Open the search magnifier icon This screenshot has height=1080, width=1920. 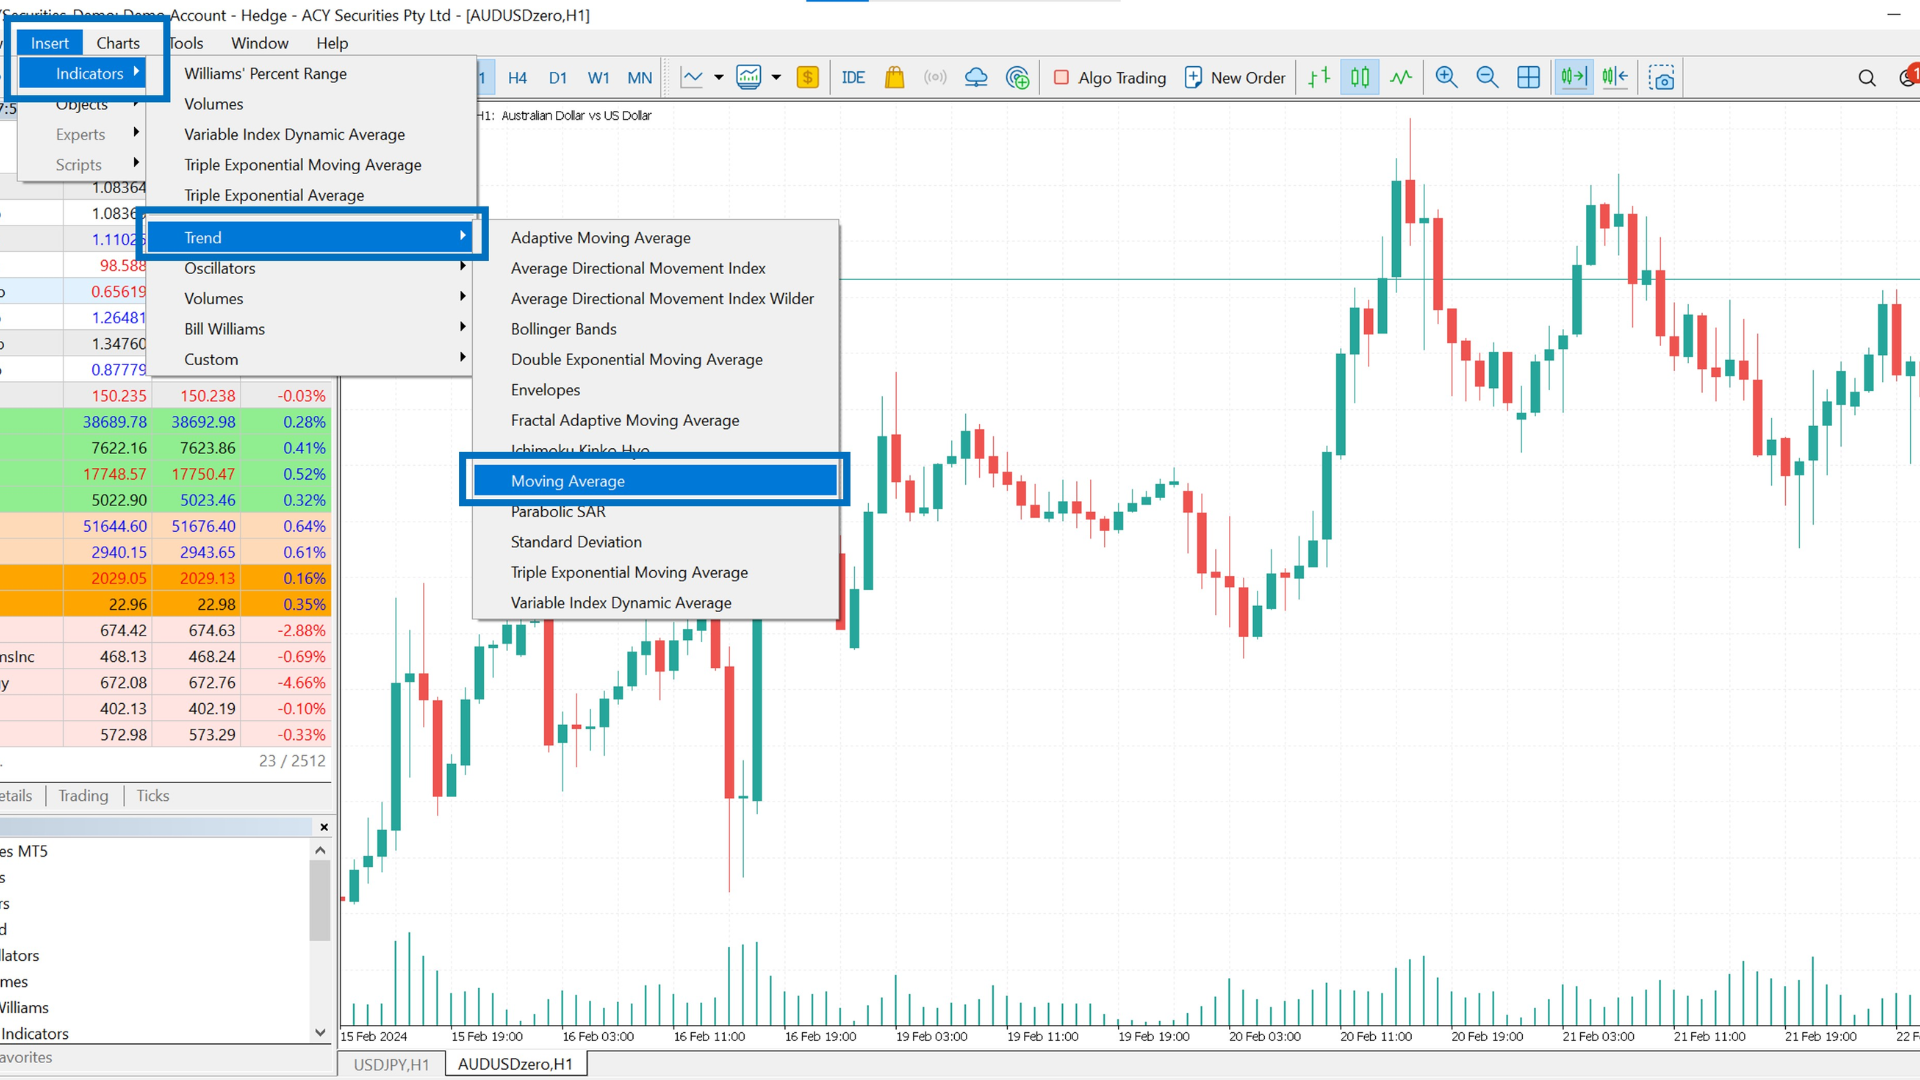[x=1866, y=78]
